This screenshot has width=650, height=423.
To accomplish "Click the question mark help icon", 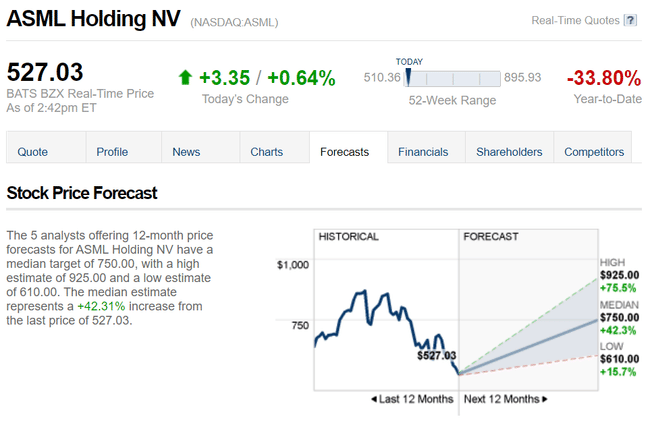I will (x=630, y=20).
